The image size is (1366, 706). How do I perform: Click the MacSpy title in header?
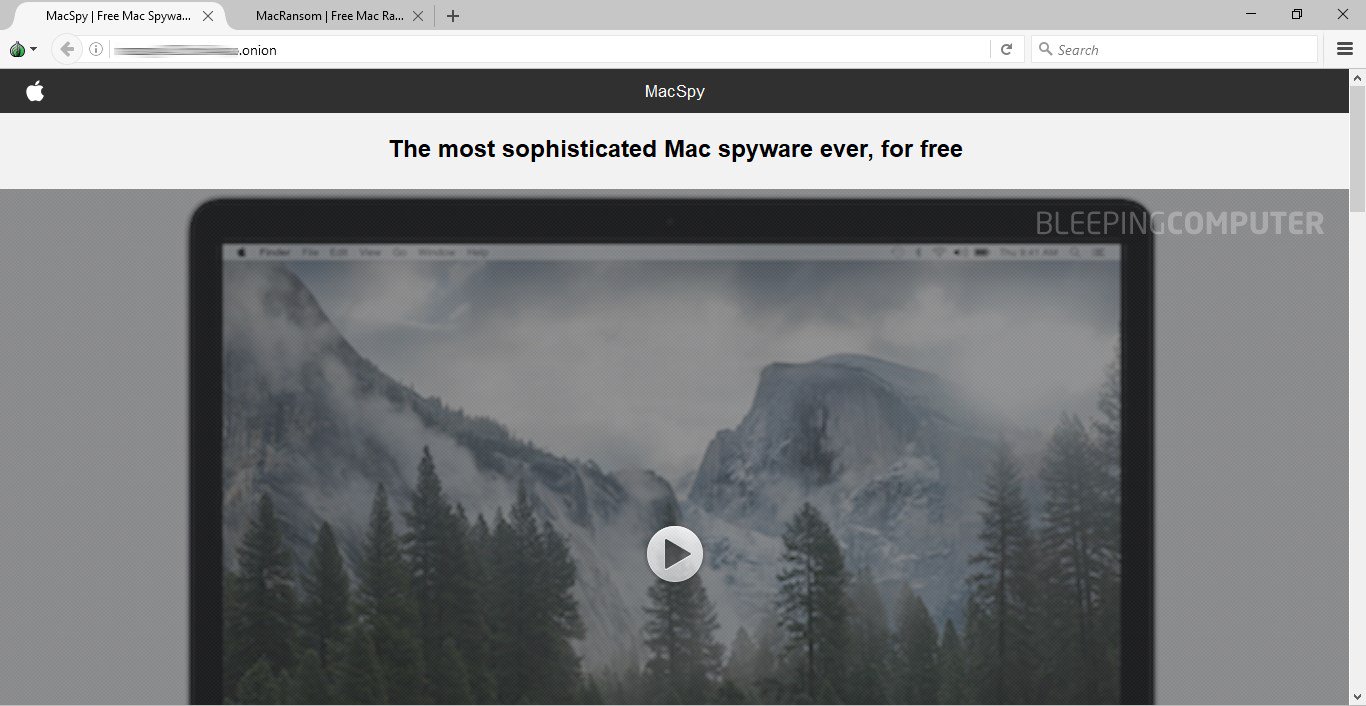click(x=675, y=91)
